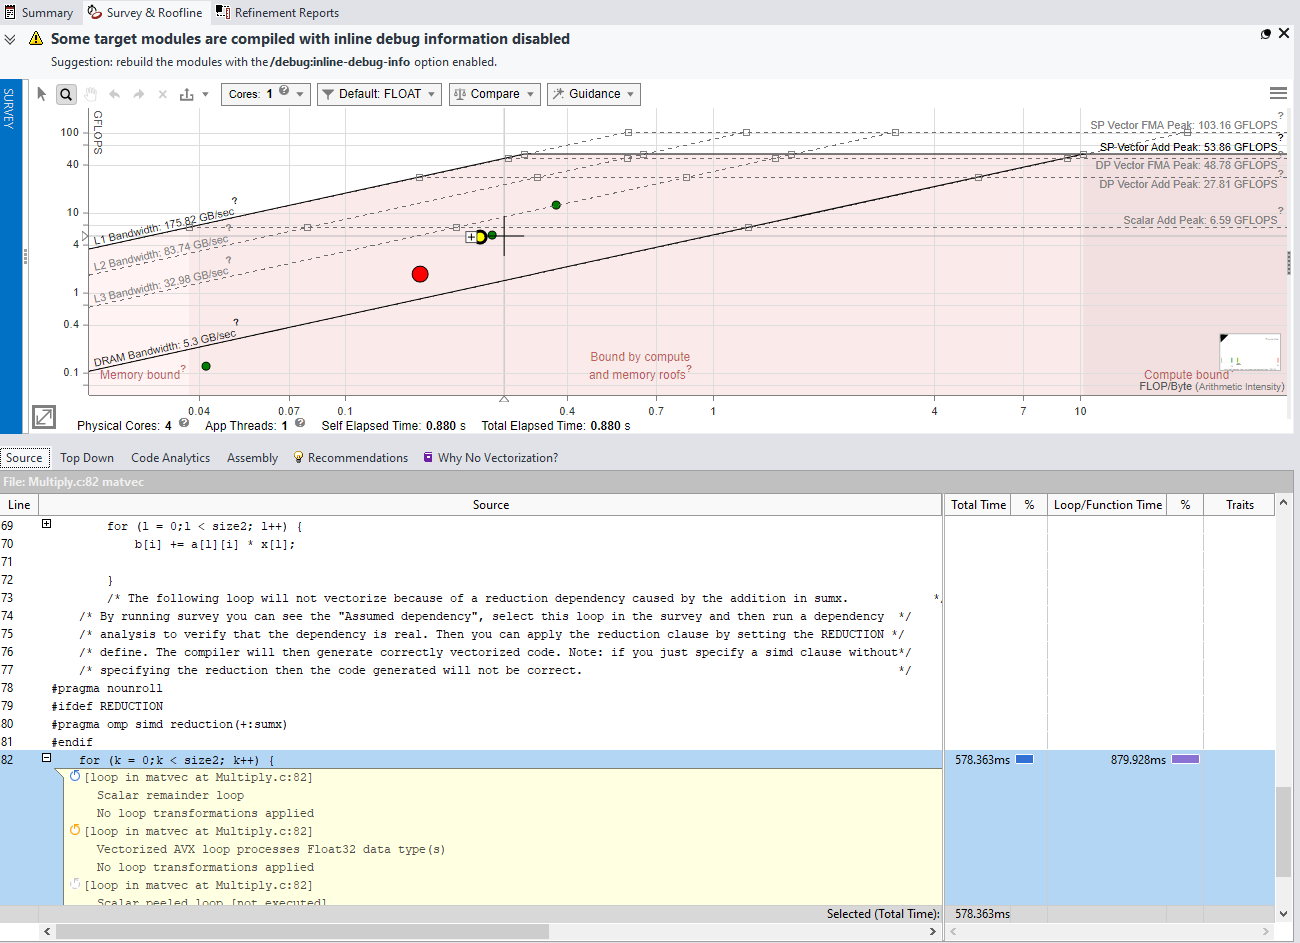Select the pointer tool in roofline toolbar
The image size is (1300, 943).
pos(41,94)
